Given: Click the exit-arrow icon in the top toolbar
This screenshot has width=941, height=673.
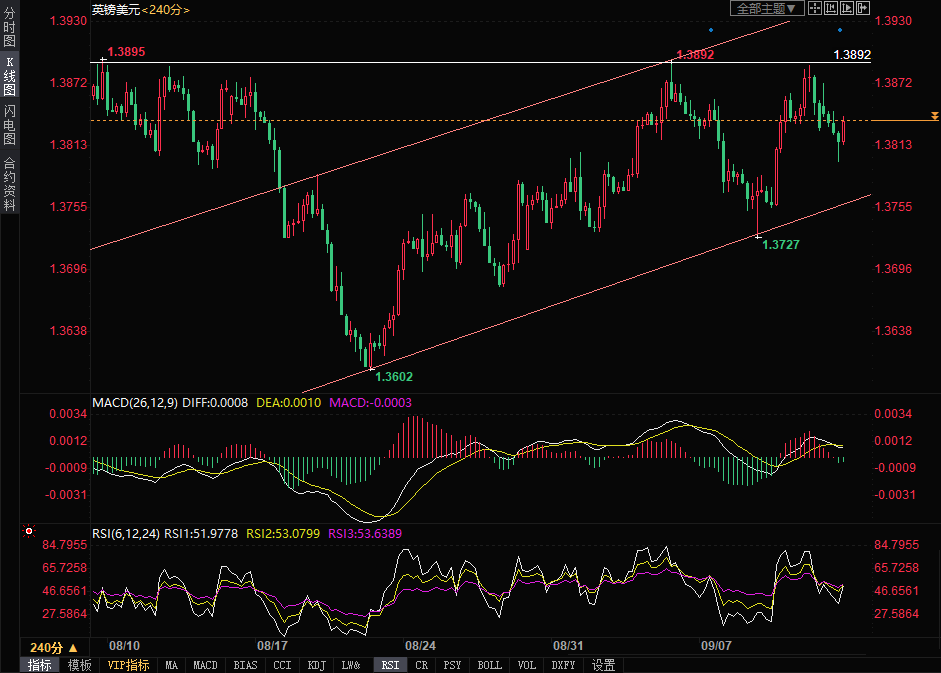Looking at the screenshot, I should [863, 8].
